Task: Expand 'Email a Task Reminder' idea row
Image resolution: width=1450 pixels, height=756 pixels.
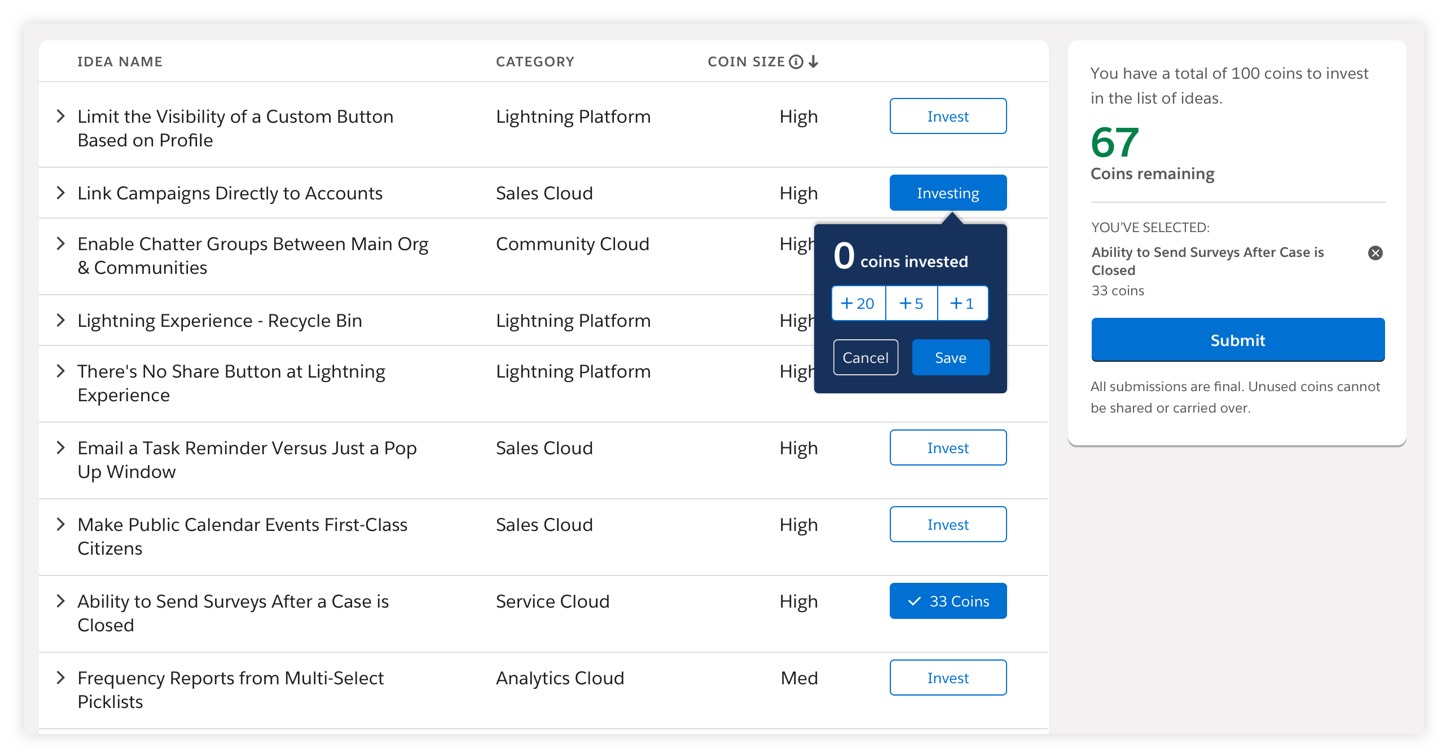Action: click(x=61, y=448)
